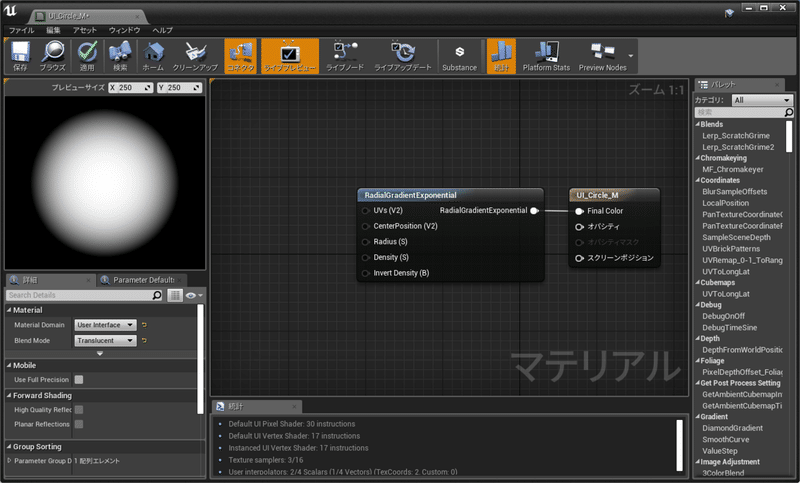This screenshot has width=800, height=483.
Task: Open the ヘルプ (Help) menu
Action: pyautogui.click(x=162, y=30)
